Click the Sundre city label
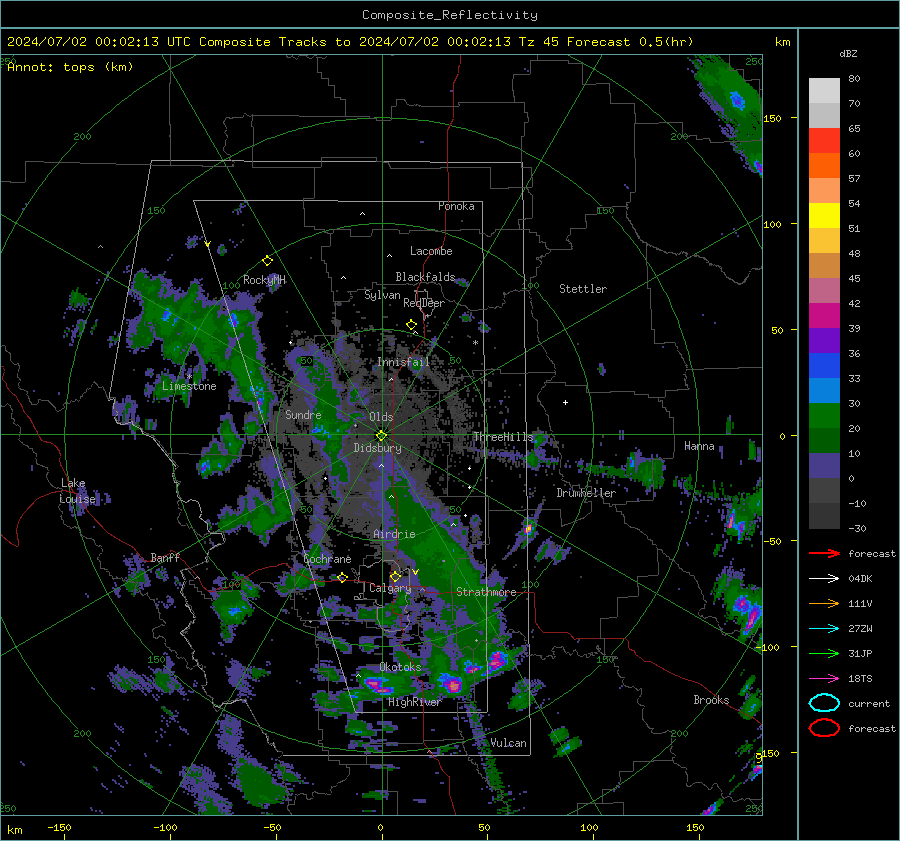 (x=303, y=415)
